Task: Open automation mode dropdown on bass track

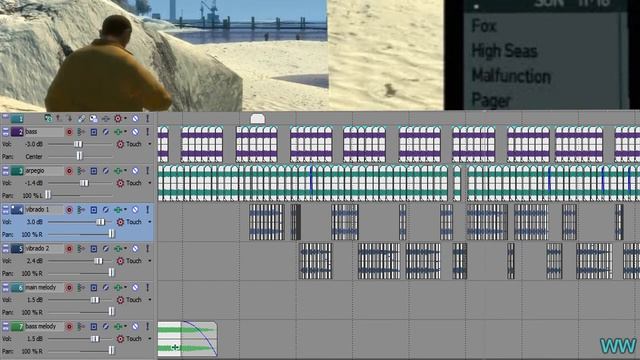Action: pos(150,144)
